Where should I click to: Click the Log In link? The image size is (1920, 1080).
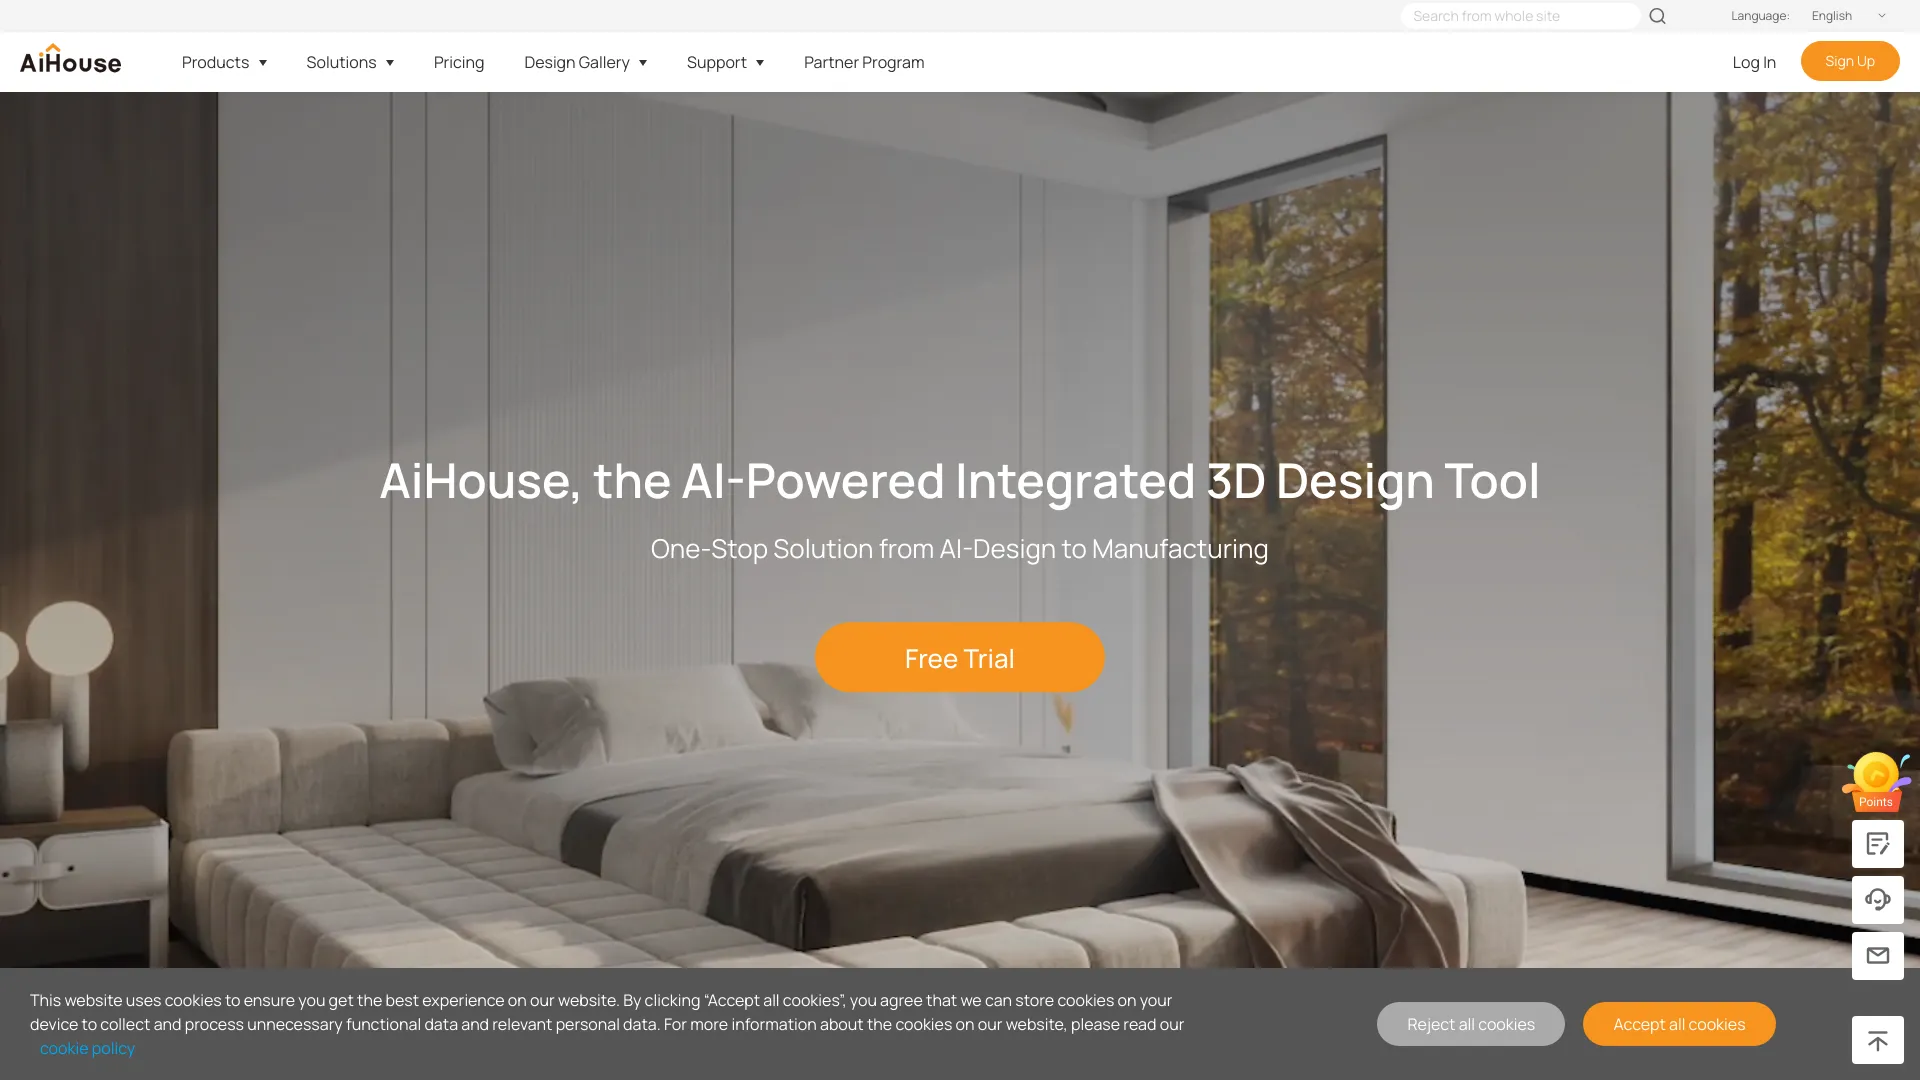click(1754, 61)
